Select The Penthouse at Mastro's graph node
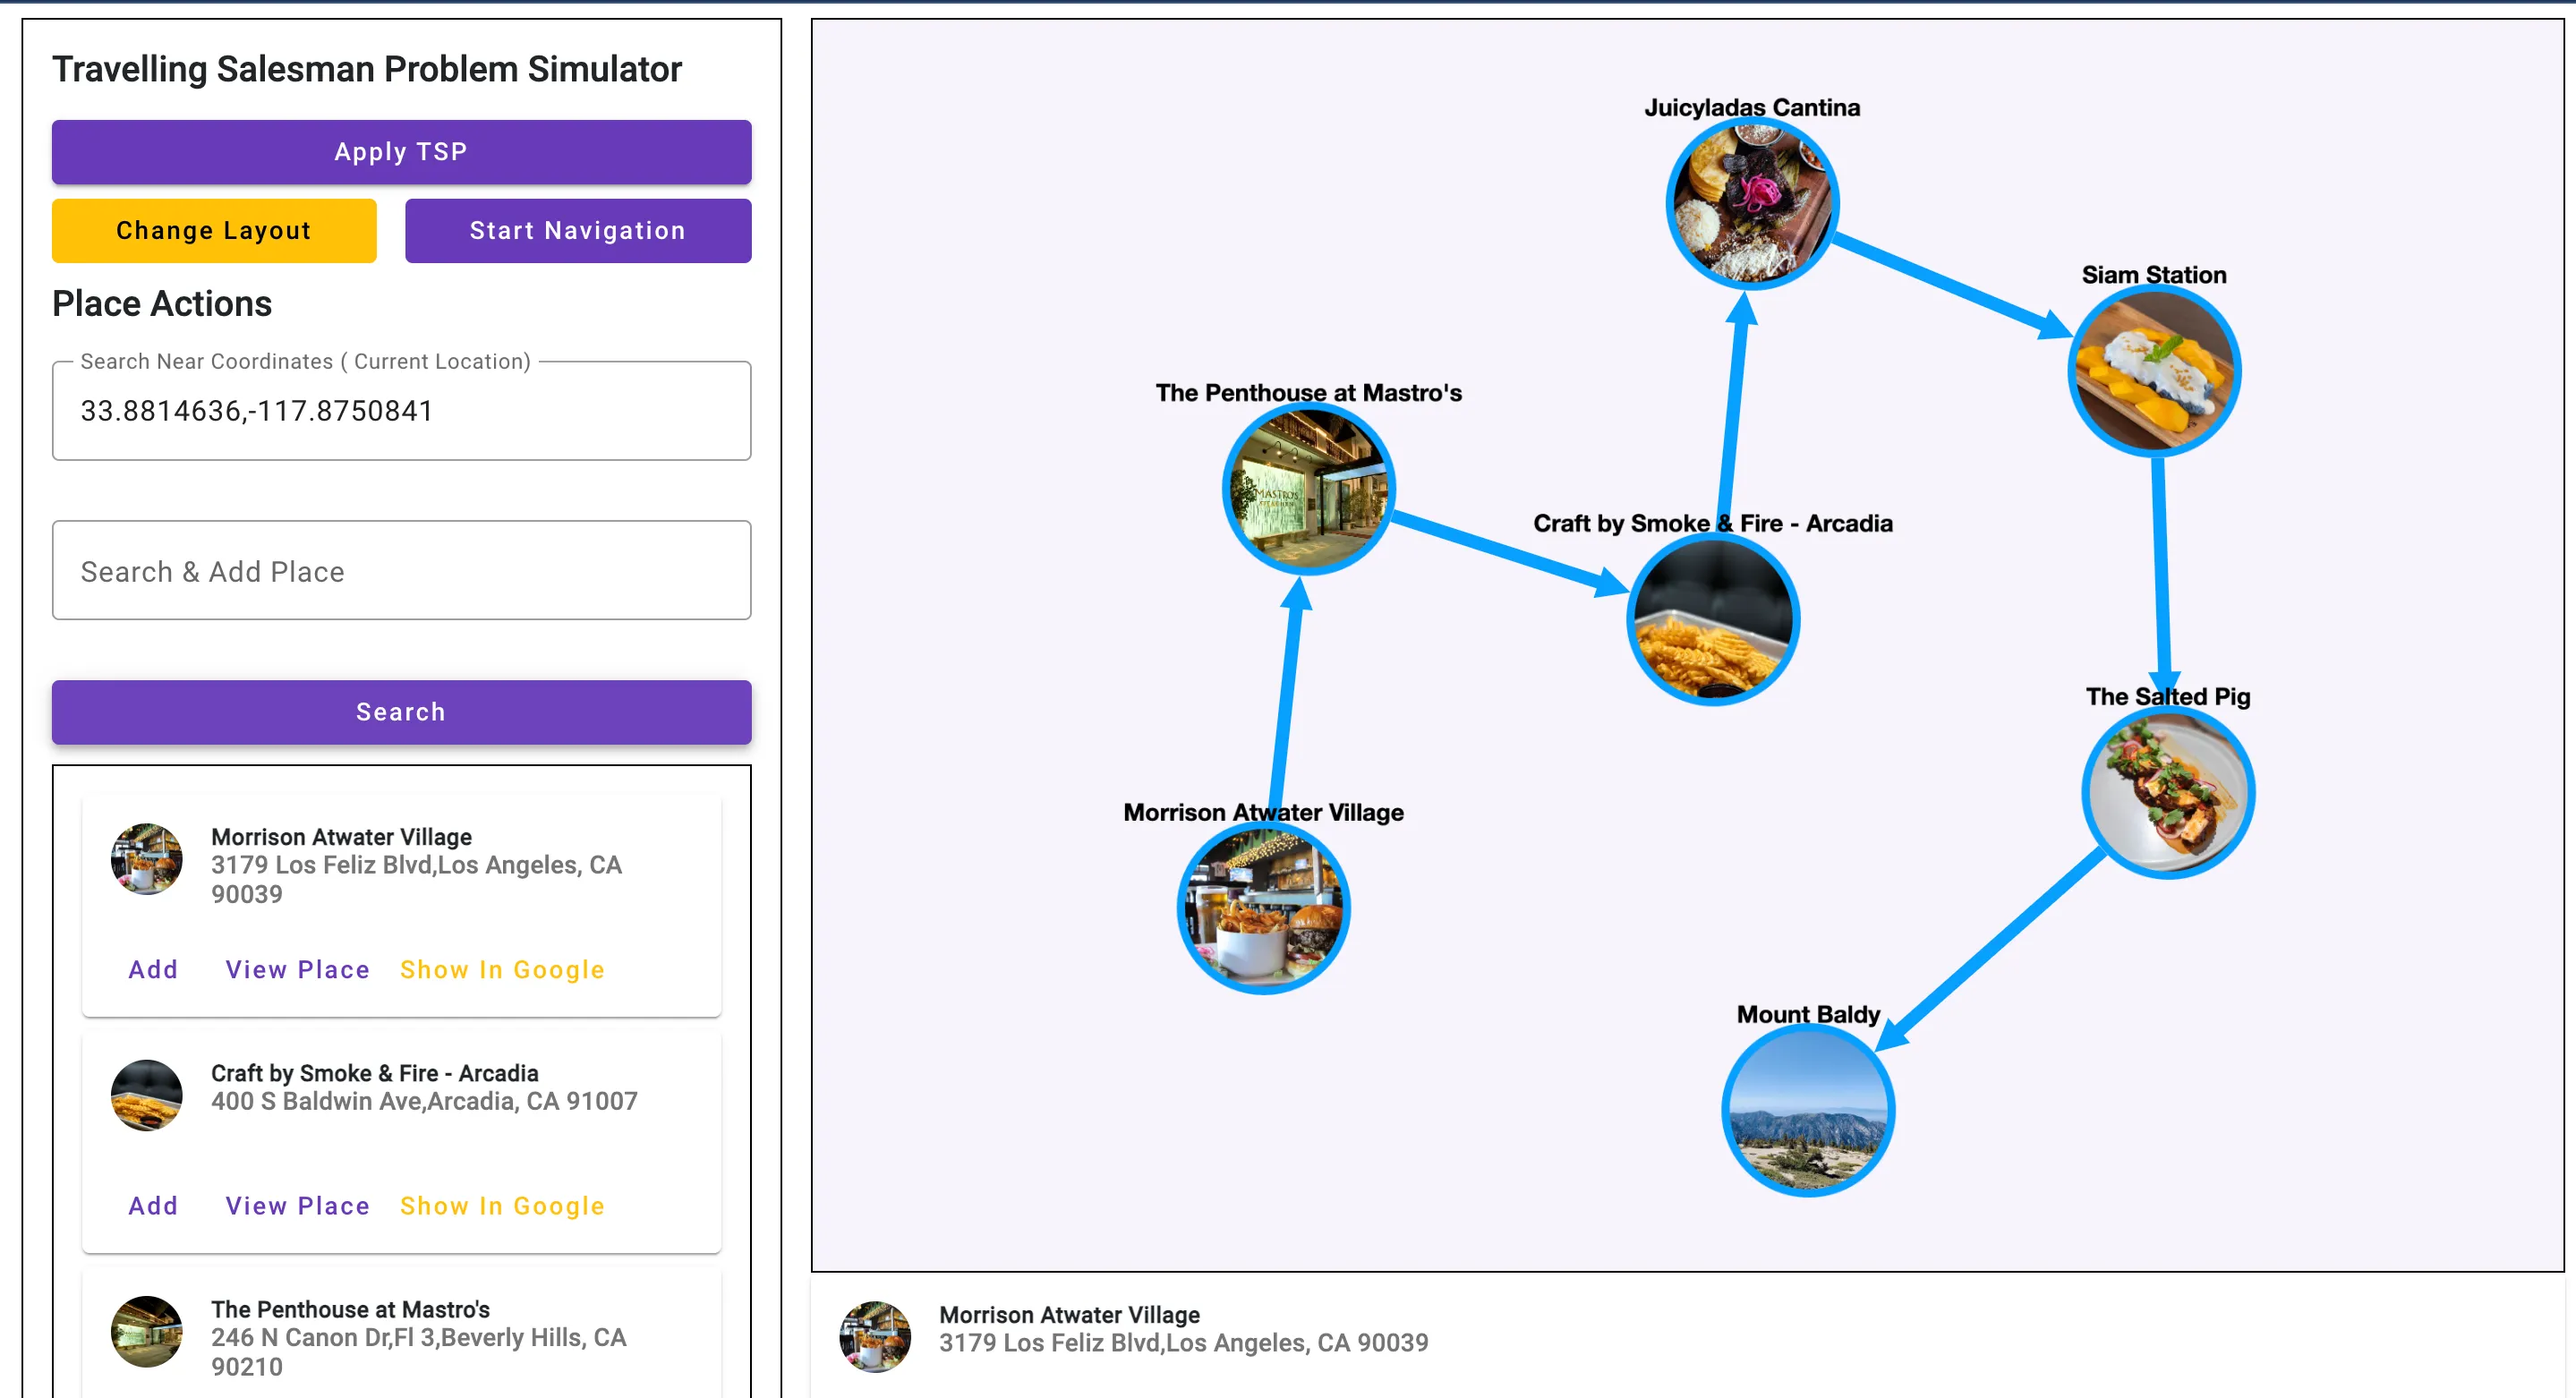The image size is (2576, 1398). pos(1308,488)
